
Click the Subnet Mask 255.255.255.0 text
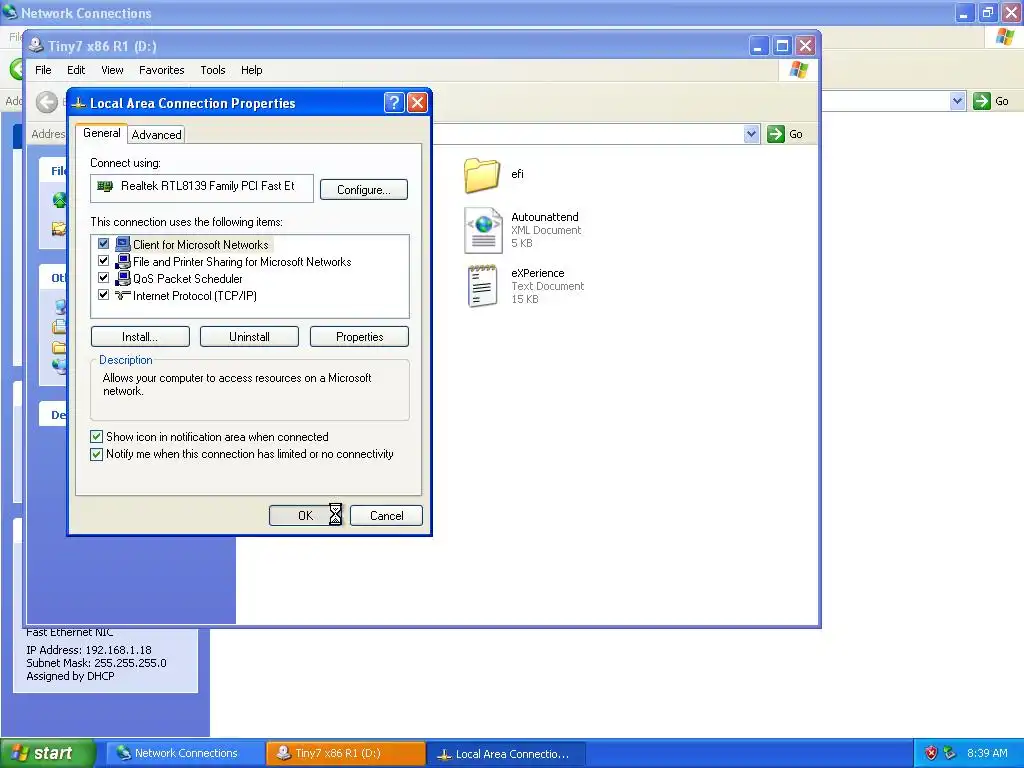coord(96,663)
